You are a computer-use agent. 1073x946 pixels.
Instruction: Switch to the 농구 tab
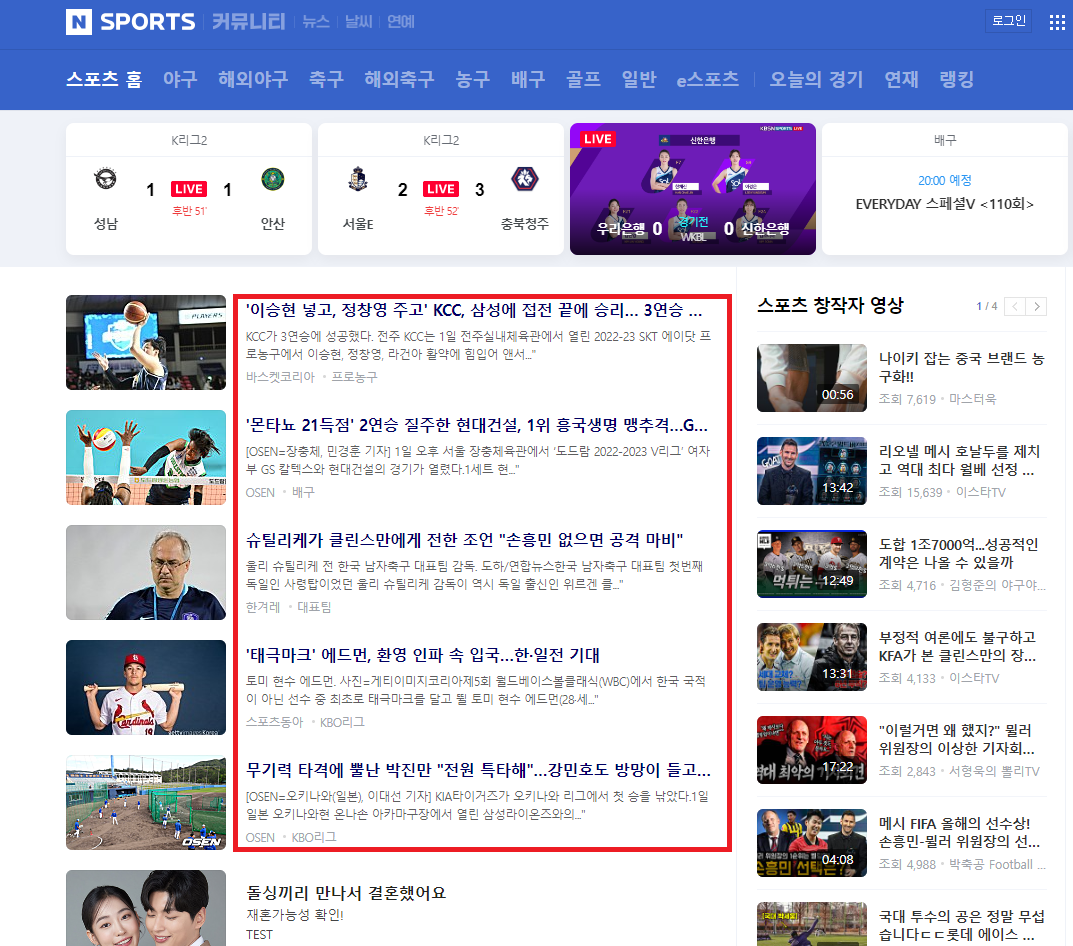pyautogui.click(x=472, y=79)
